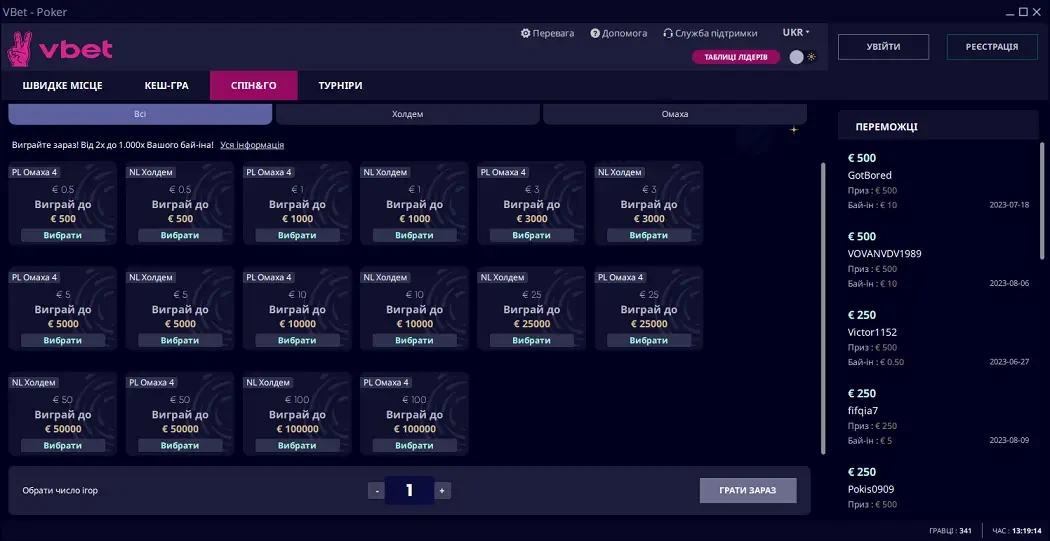
Task: Click the number of games input field
Action: [409, 490]
